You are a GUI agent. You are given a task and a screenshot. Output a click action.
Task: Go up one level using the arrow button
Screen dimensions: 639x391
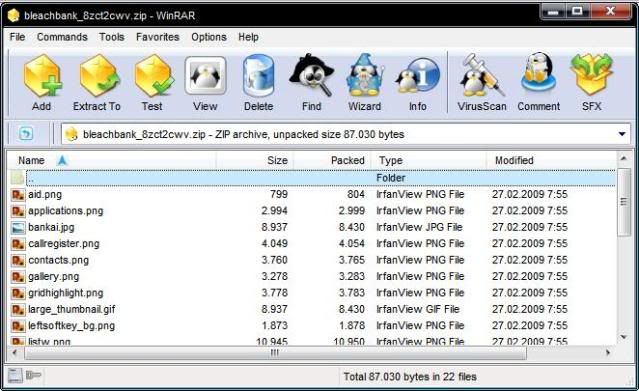[26, 133]
